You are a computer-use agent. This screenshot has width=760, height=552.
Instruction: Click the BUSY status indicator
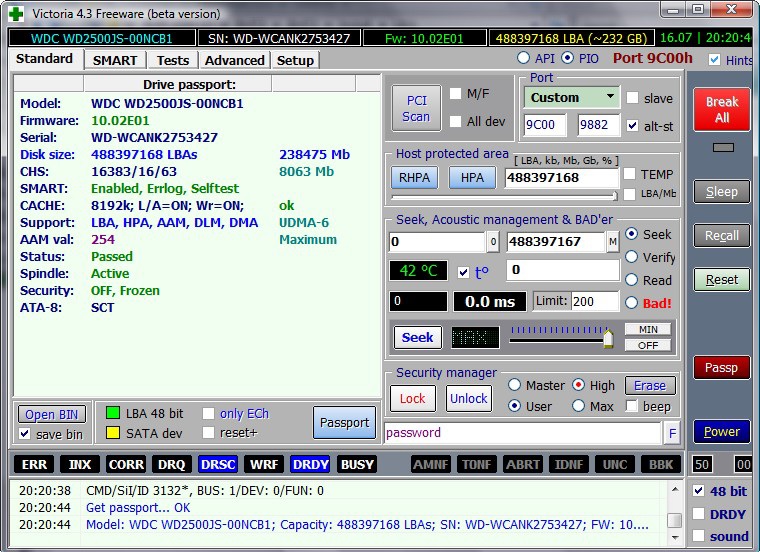[357, 464]
